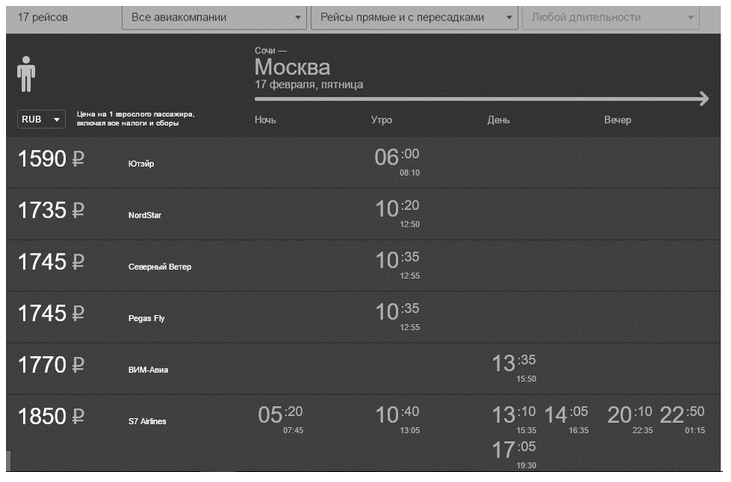Click the 'Сочи —' origin label

pyautogui.click(x=270, y=50)
